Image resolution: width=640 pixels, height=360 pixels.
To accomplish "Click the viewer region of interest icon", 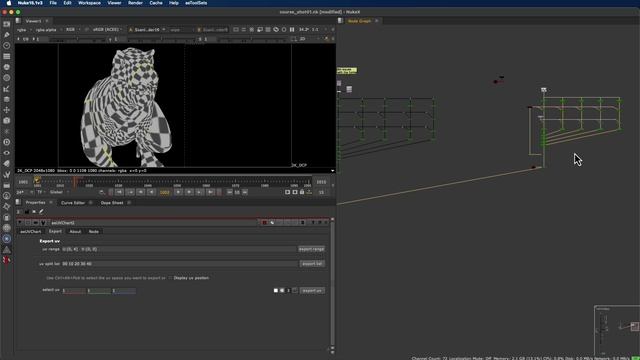I will click(x=260, y=30).
